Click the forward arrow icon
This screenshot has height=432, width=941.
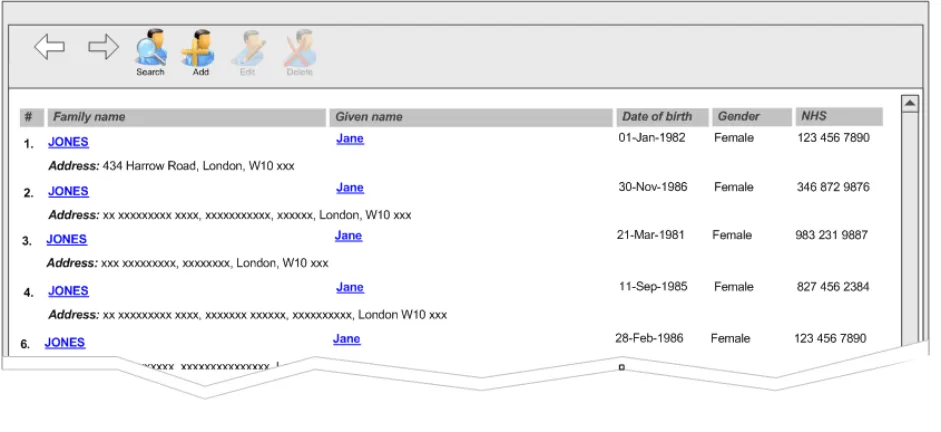click(x=103, y=47)
